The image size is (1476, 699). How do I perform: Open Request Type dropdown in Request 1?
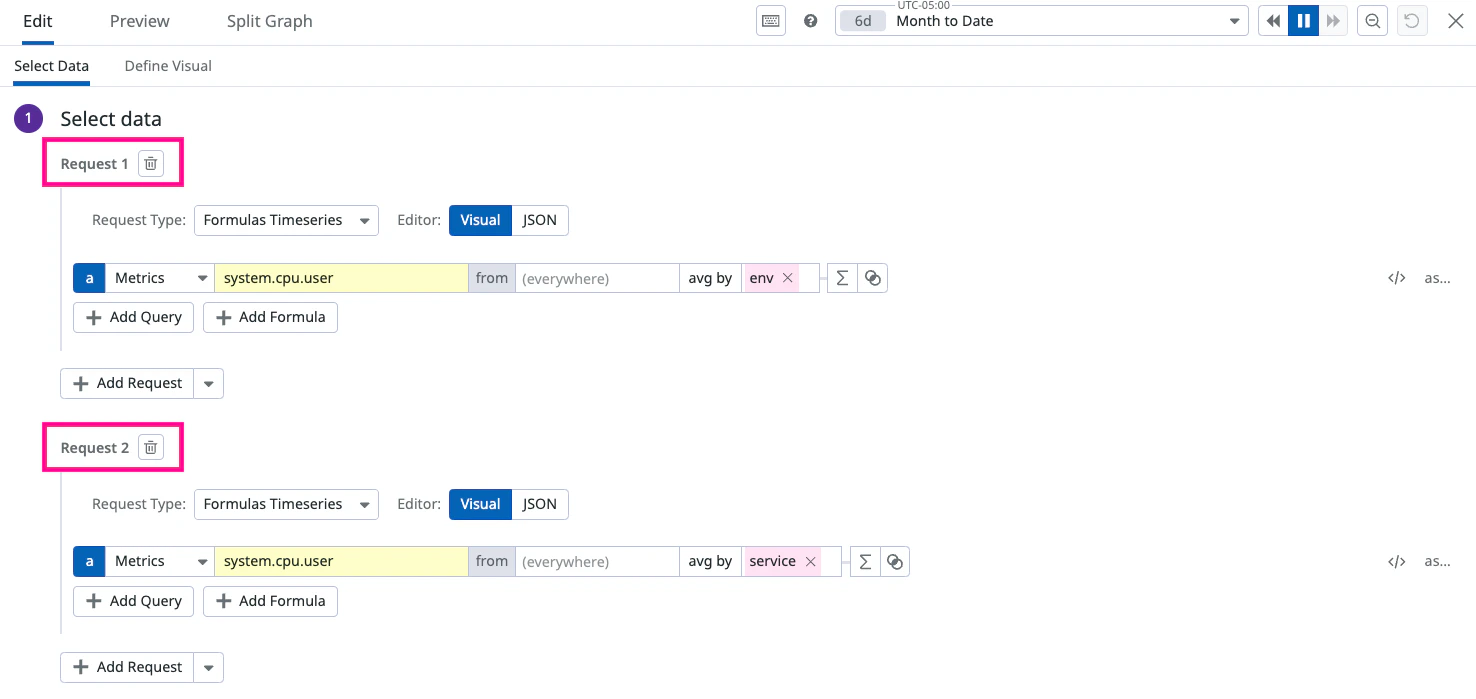(286, 220)
